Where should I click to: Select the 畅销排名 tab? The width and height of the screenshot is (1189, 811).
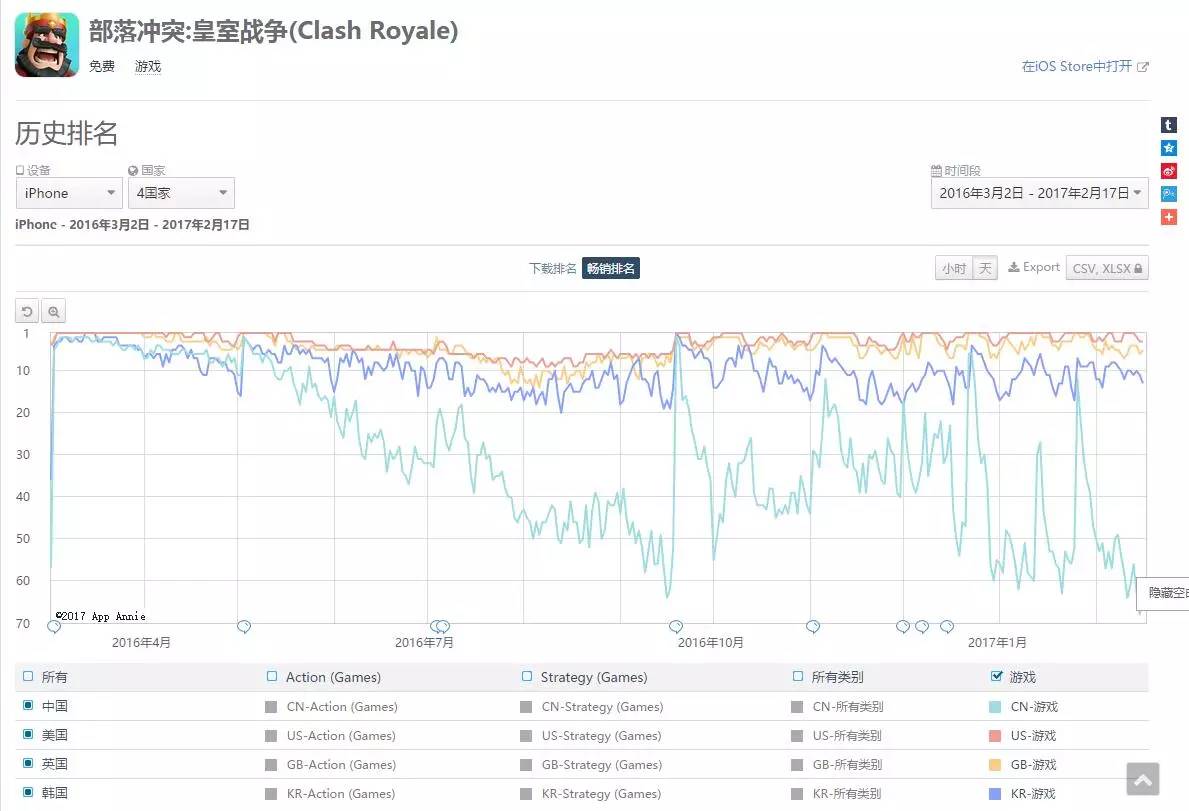(611, 268)
